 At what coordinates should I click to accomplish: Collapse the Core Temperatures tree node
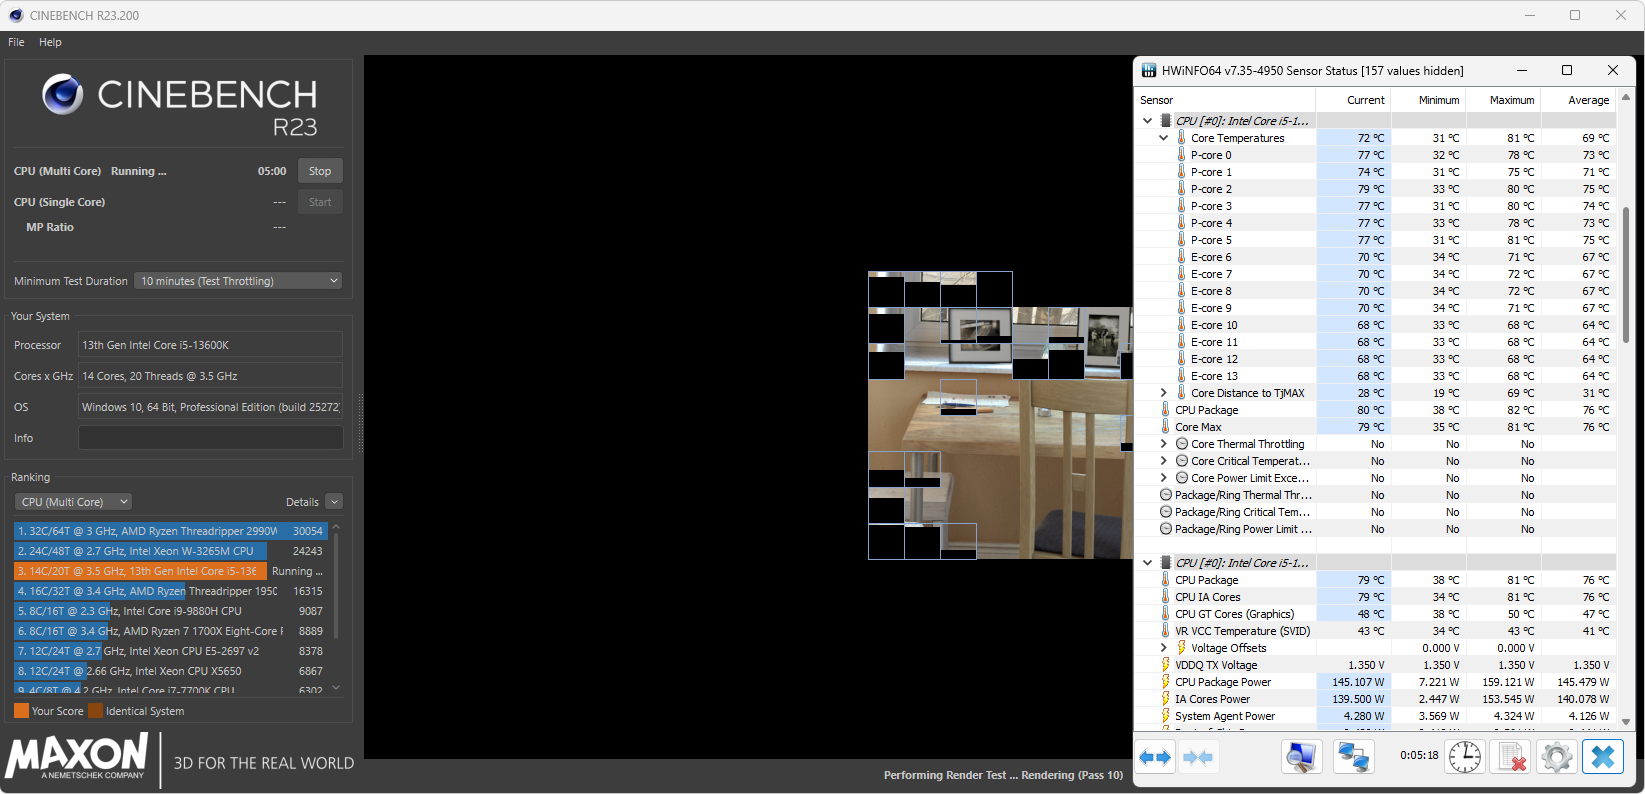[x=1163, y=138]
